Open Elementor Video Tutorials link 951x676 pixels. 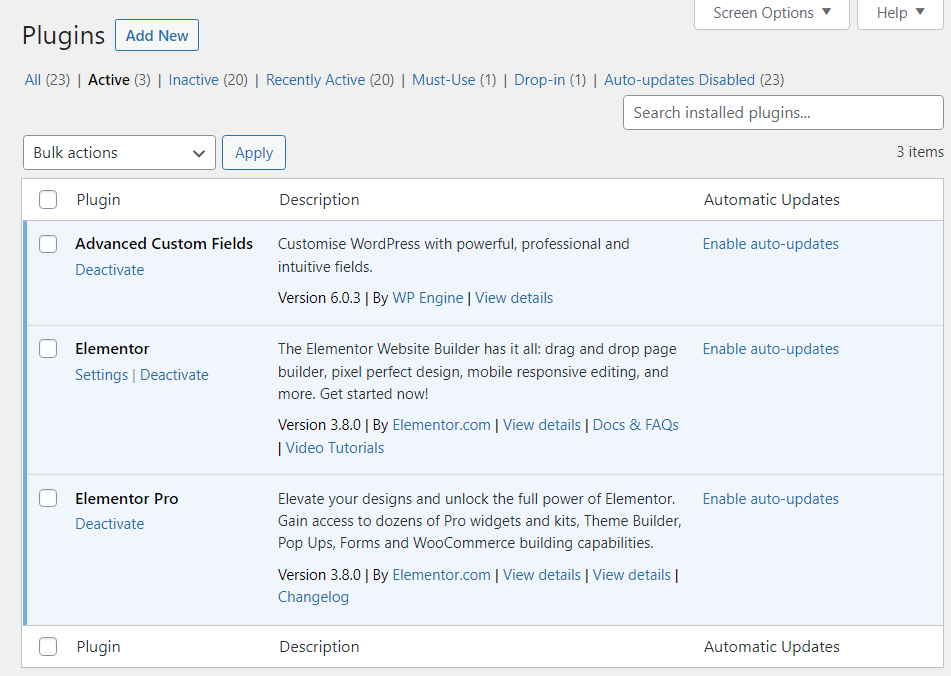335,448
